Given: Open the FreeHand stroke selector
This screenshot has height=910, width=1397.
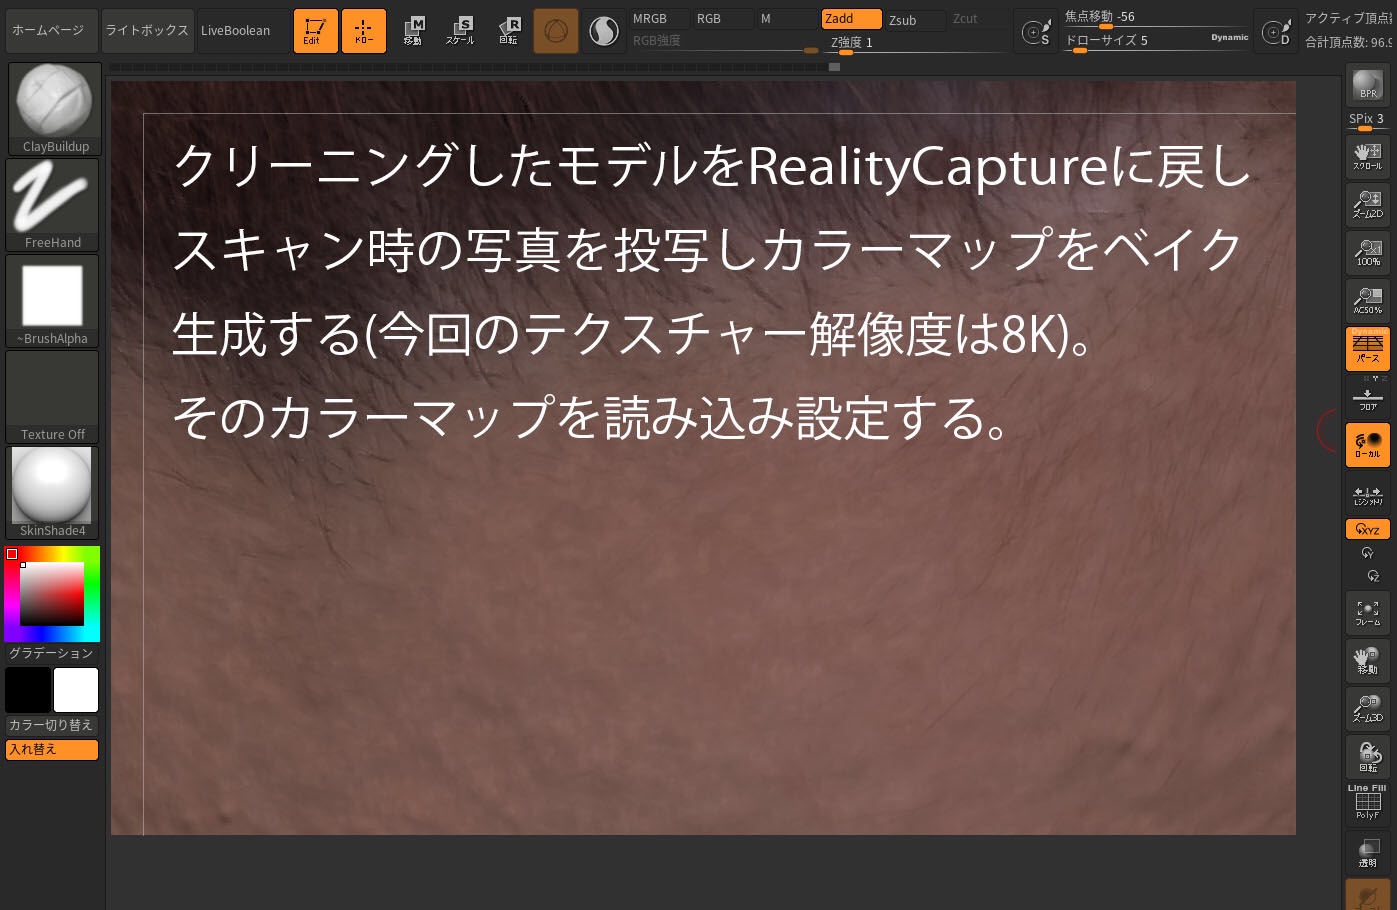Looking at the screenshot, I should [53, 205].
